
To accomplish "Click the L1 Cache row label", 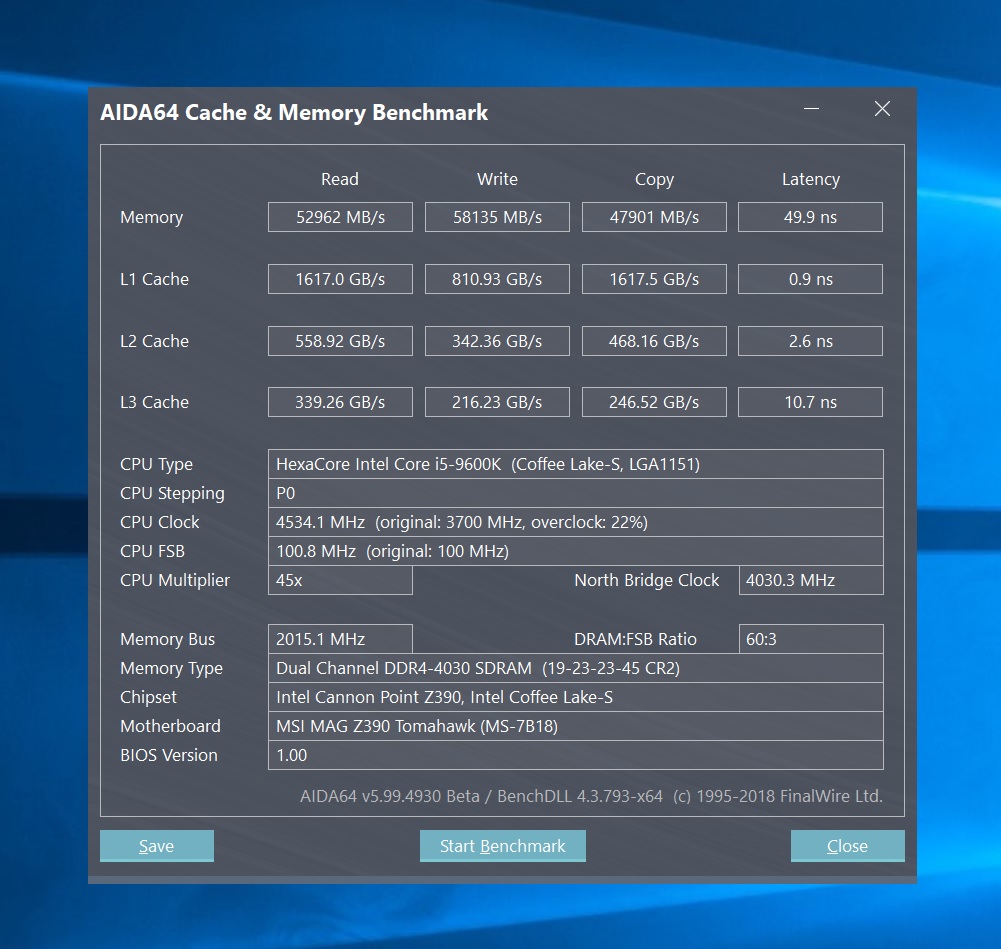I will [x=154, y=279].
